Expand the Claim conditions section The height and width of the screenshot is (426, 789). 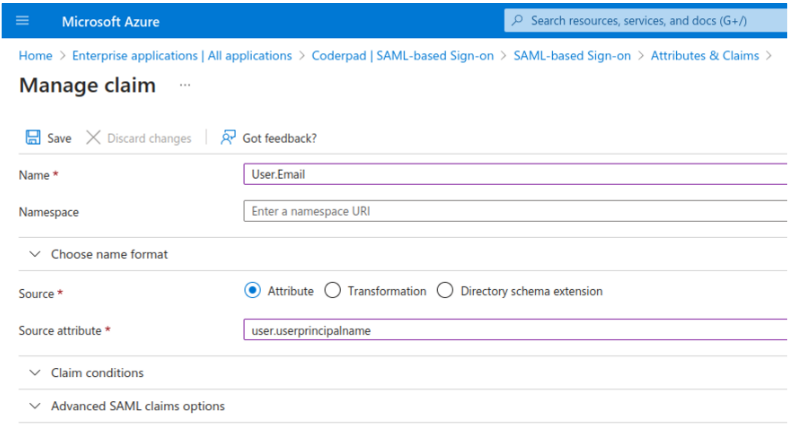point(37,373)
